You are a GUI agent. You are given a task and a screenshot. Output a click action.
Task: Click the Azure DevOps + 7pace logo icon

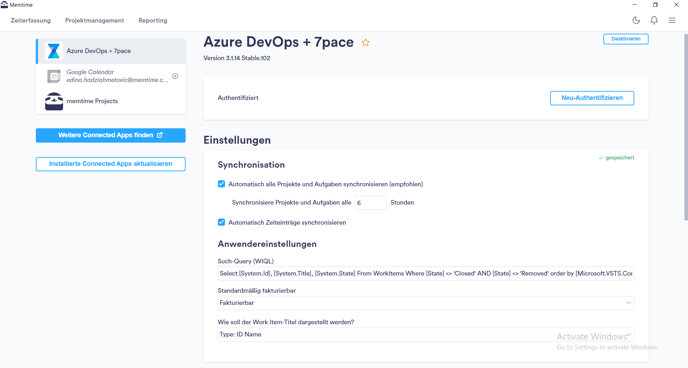coord(54,51)
